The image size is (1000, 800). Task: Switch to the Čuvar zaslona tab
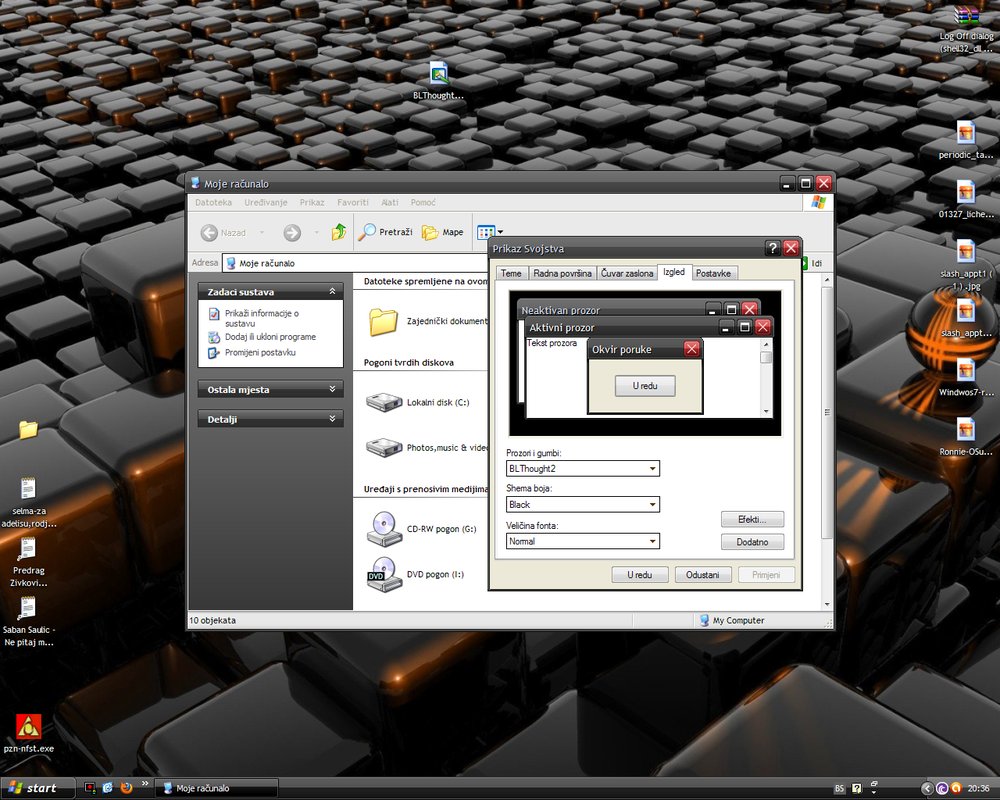[627, 273]
